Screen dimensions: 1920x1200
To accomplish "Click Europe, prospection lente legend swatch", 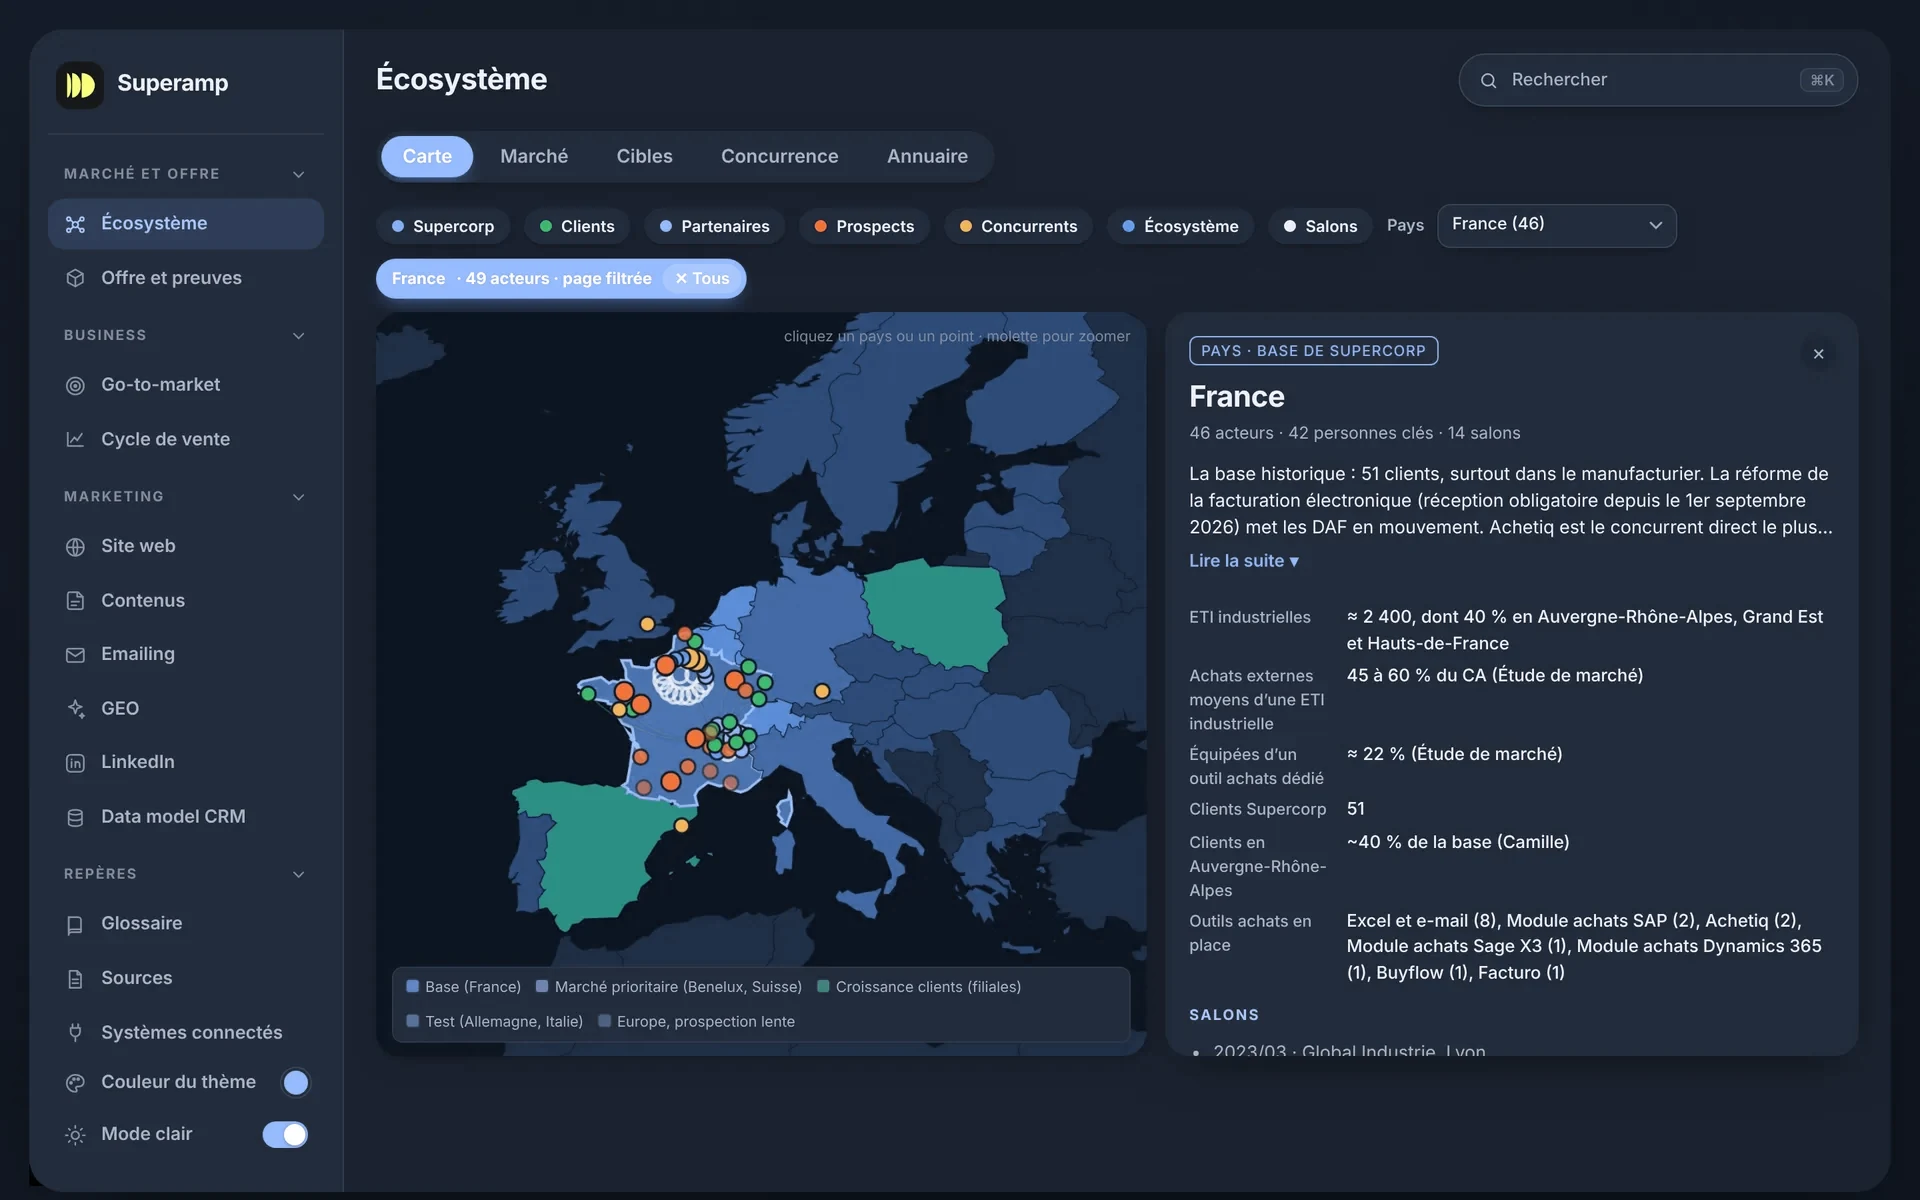I will pyautogui.click(x=604, y=1021).
